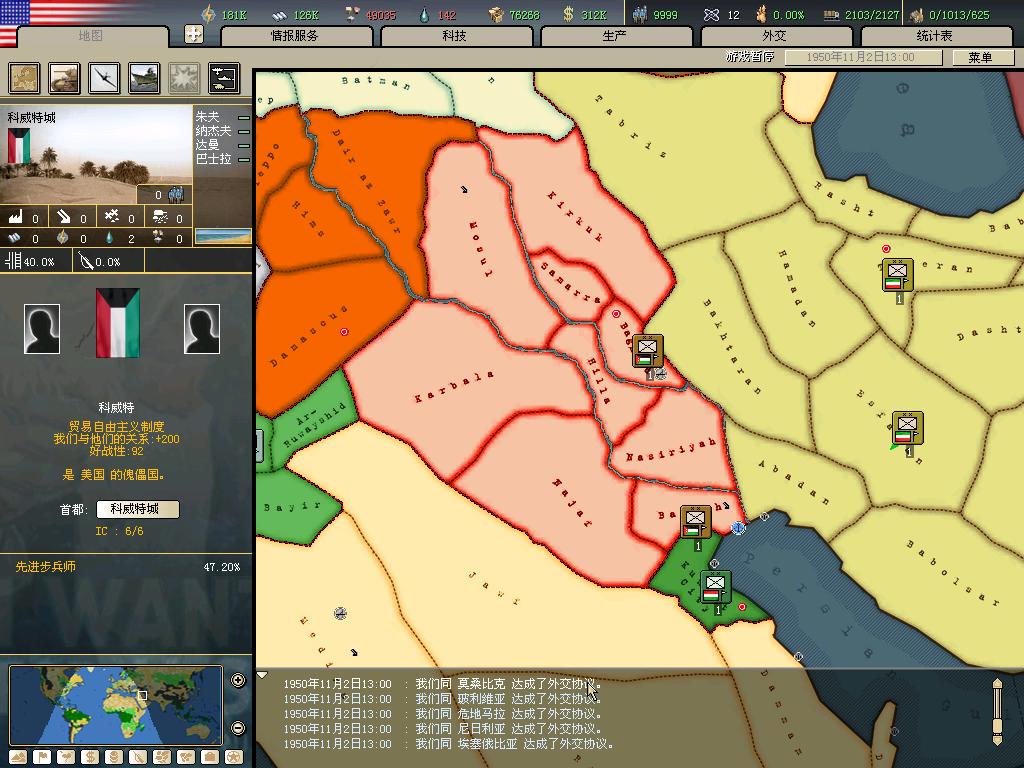
Task: Click the energy lightning icon showing 181K
Action: pos(208,14)
